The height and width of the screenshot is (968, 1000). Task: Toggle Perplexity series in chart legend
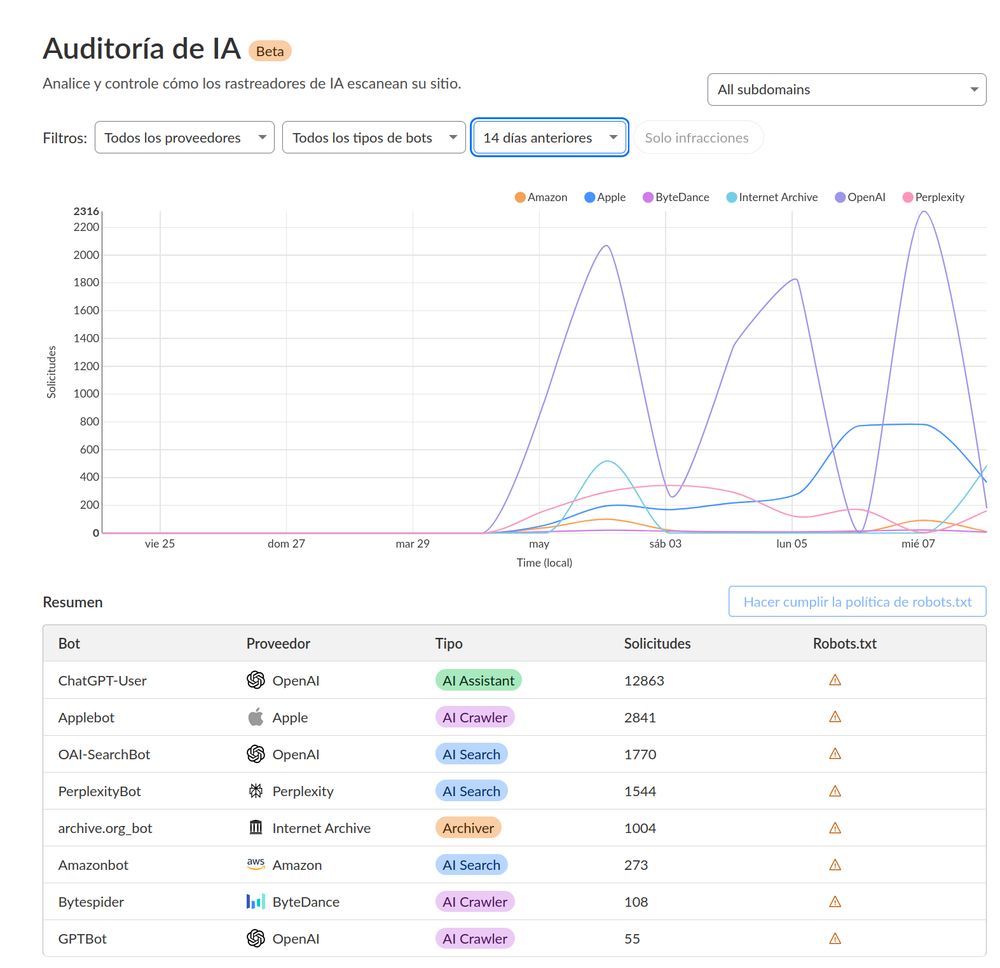934,197
